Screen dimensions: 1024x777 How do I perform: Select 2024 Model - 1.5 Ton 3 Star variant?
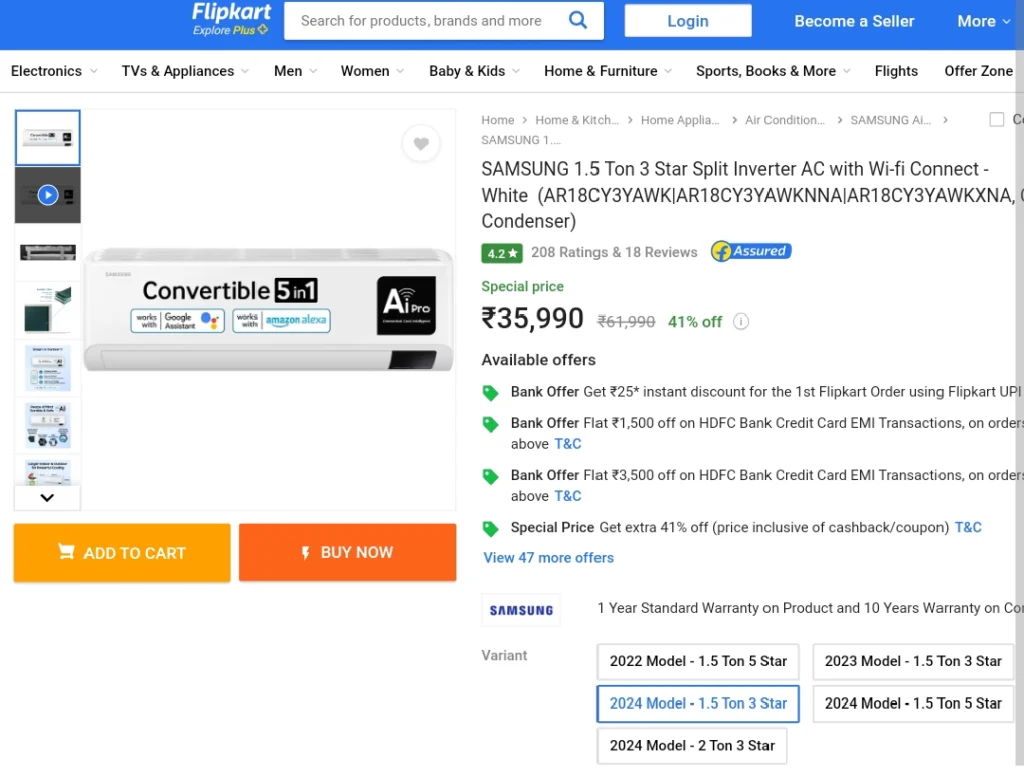(698, 704)
